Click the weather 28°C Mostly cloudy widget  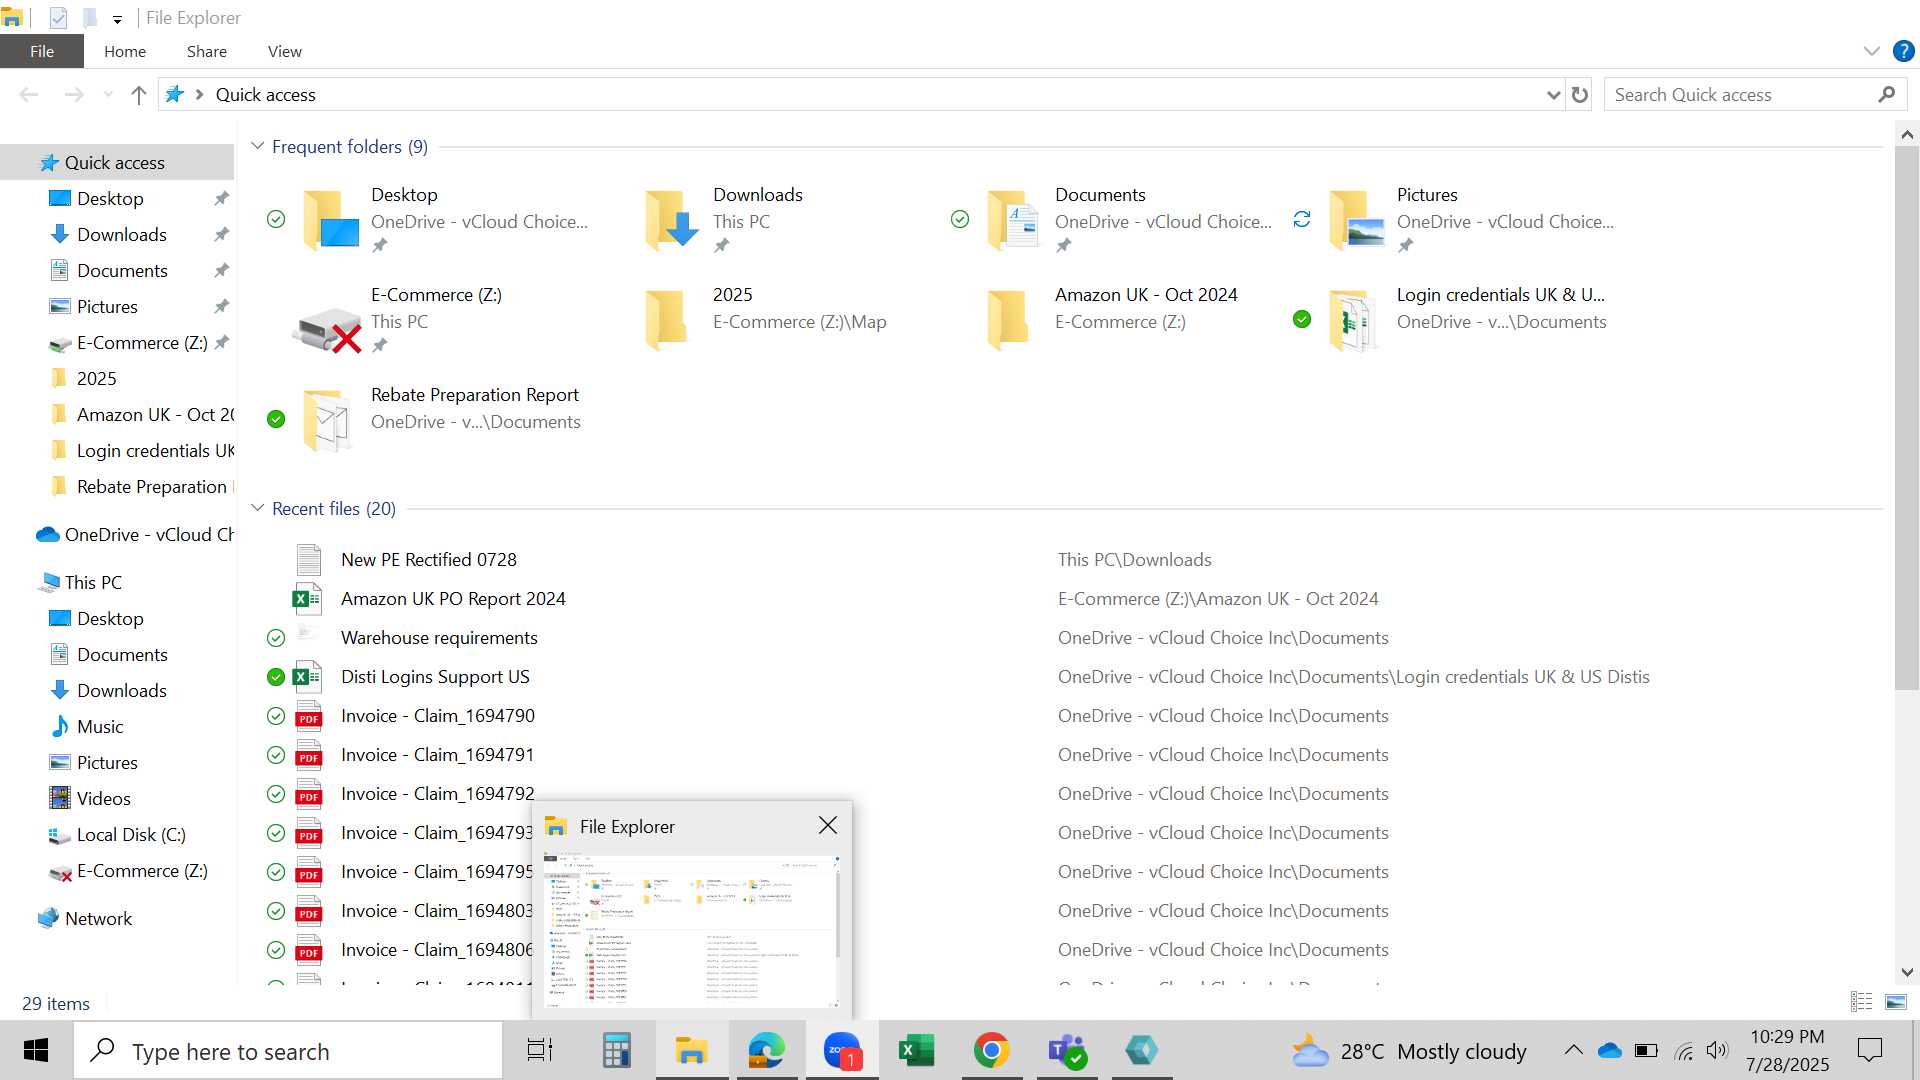click(1409, 1051)
